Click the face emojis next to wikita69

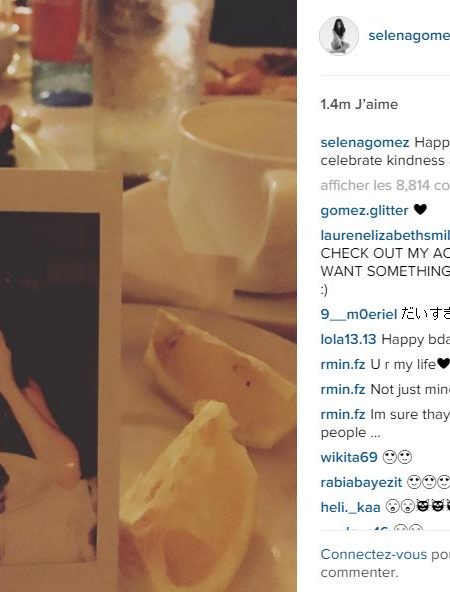[397, 457]
